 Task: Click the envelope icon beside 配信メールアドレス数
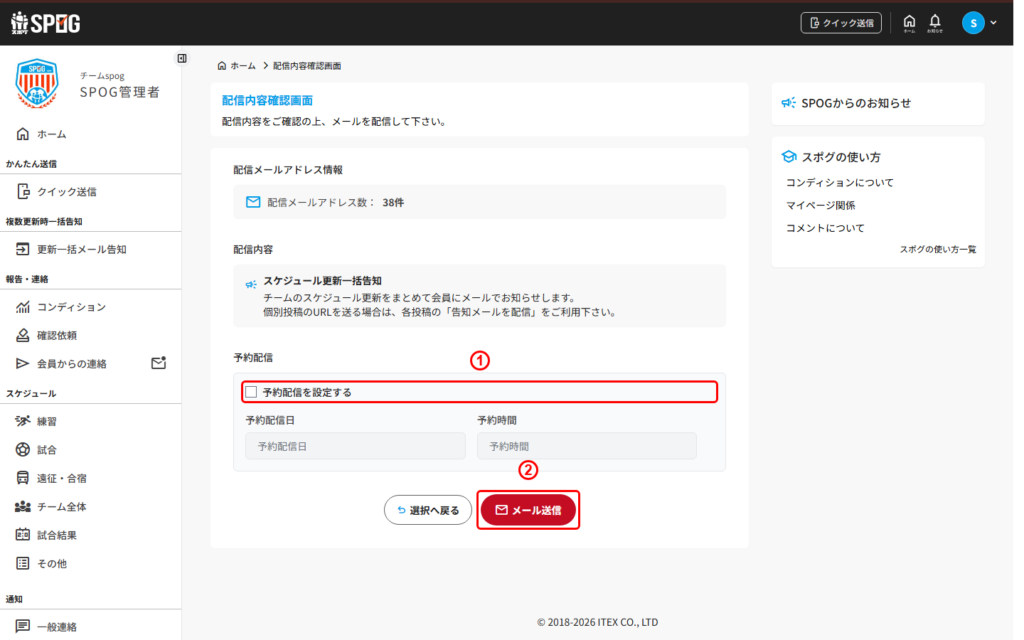coord(253,202)
